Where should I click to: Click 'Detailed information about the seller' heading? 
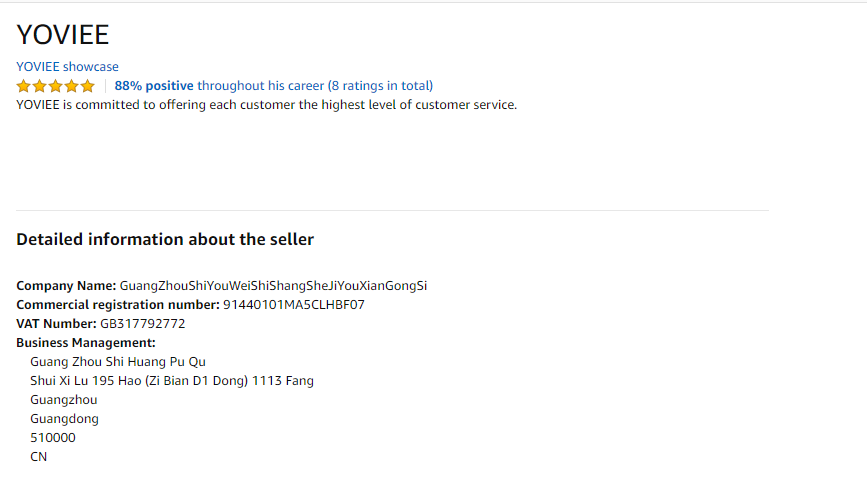[165, 240]
